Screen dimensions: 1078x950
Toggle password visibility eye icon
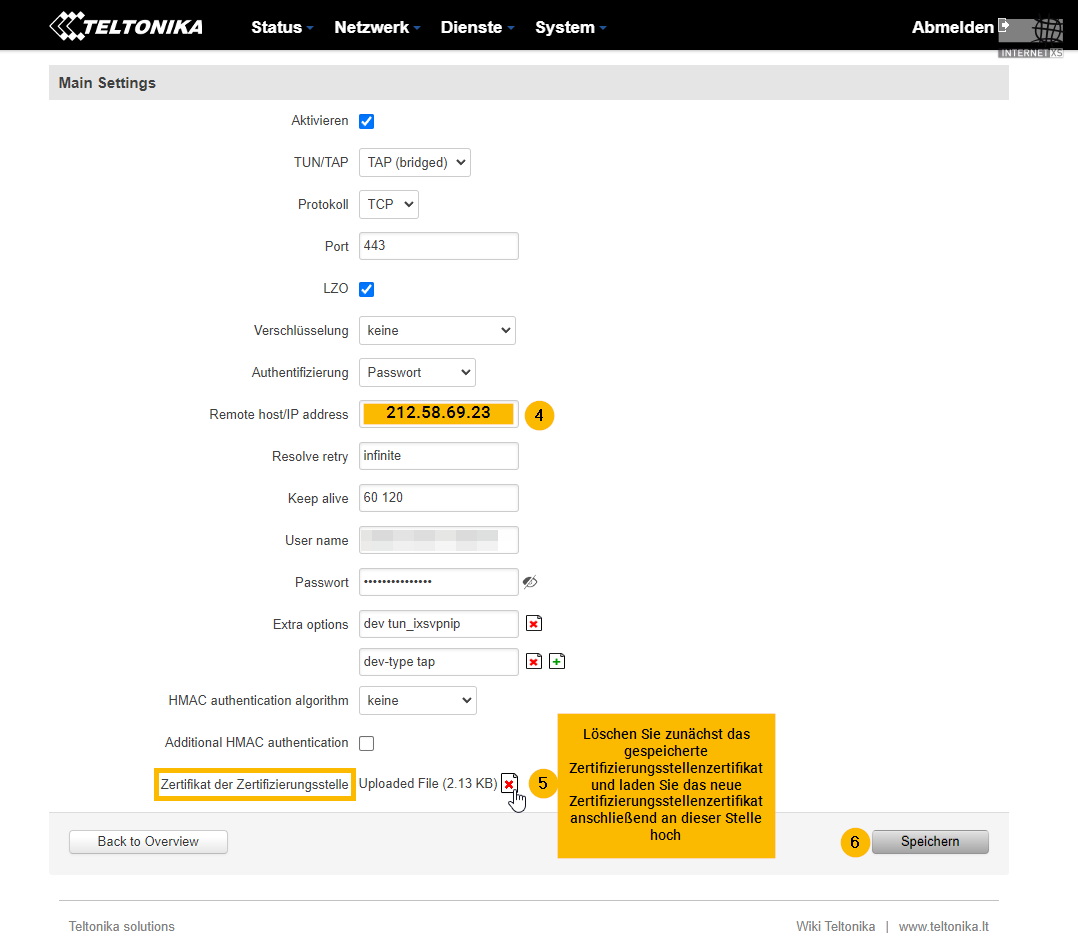click(x=529, y=582)
